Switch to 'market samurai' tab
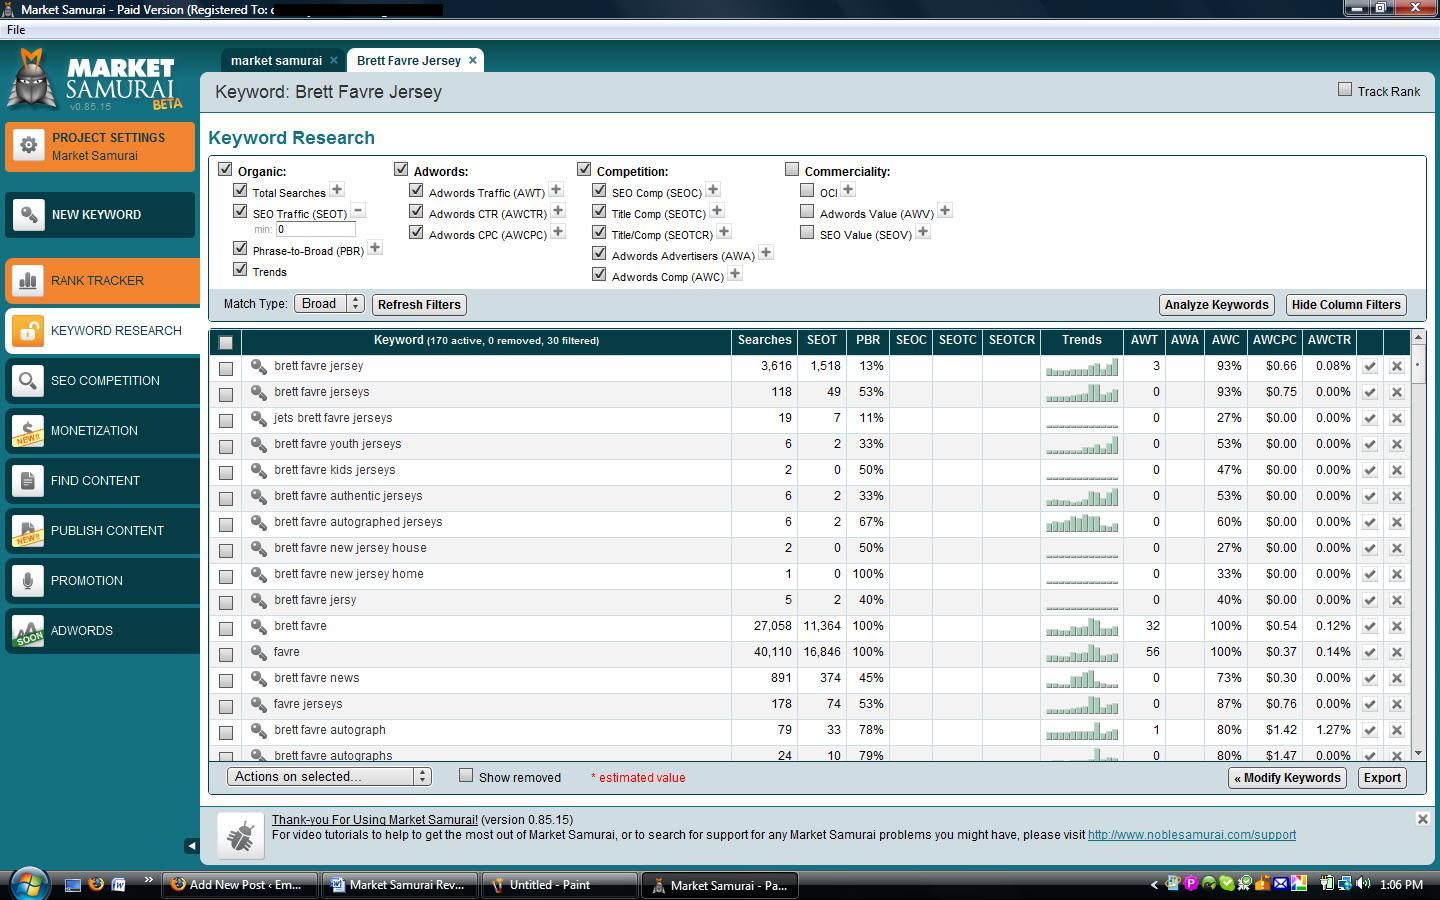1440x900 pixels. pyautogui.click(x=276, y=61)
